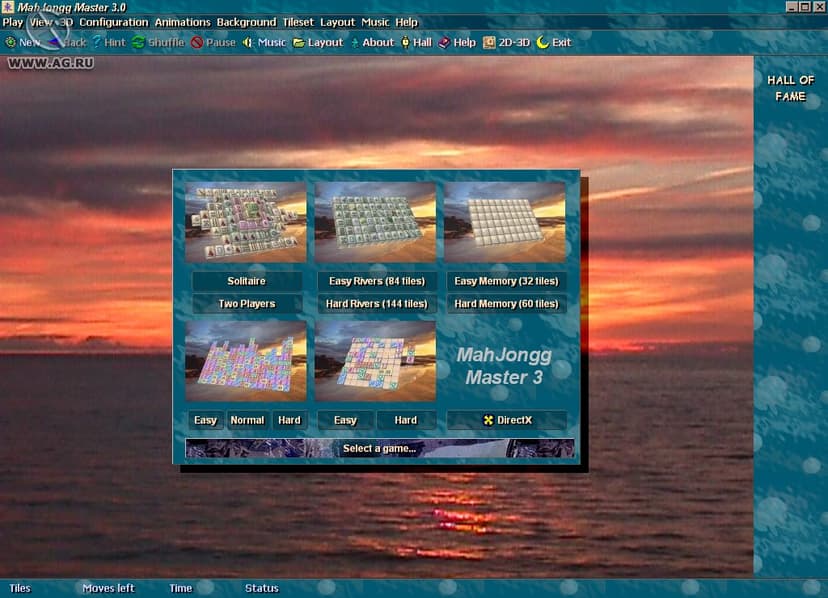
Task: Click the Memory game preview thumbnail
Action: pos(505,222)
